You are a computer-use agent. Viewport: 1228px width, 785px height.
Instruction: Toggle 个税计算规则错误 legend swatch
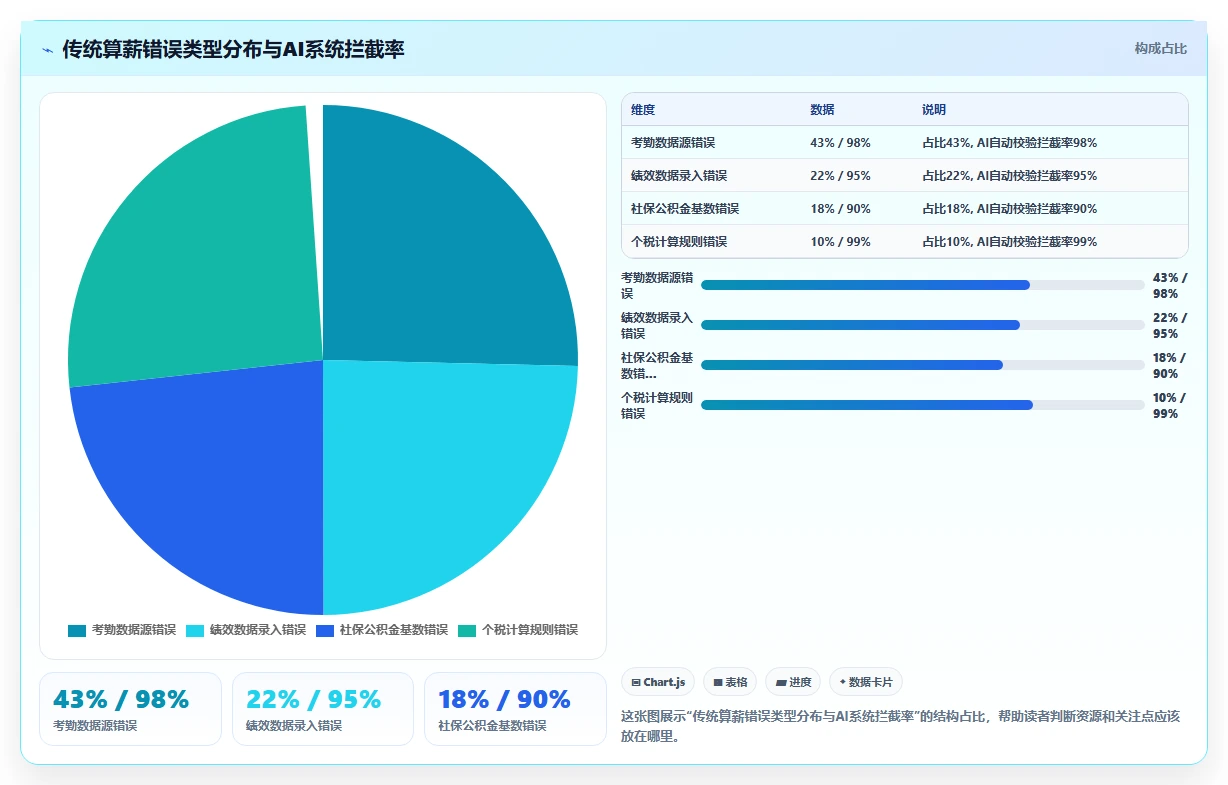pos(467,630)
